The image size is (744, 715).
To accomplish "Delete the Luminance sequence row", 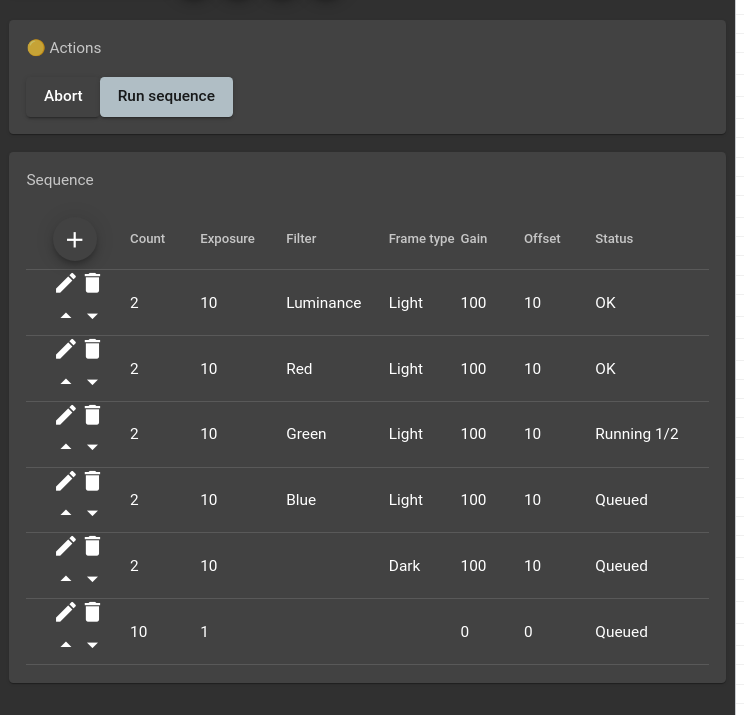I will pos(92,283).
